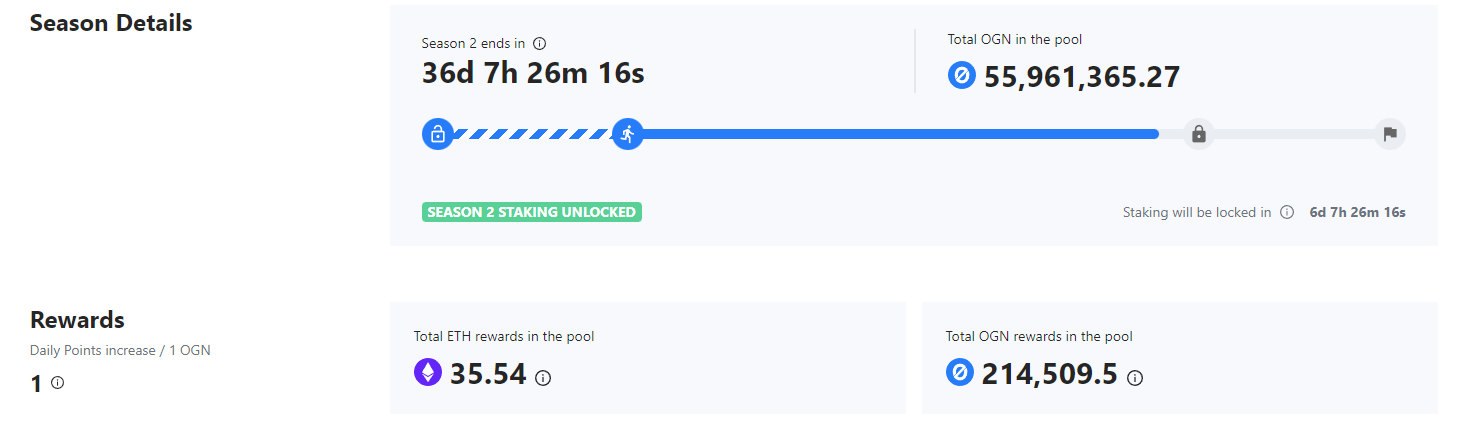Click the striped segment of the progress bar
This screenshot has height=432, width=1478.
click(x=532, y=134)
